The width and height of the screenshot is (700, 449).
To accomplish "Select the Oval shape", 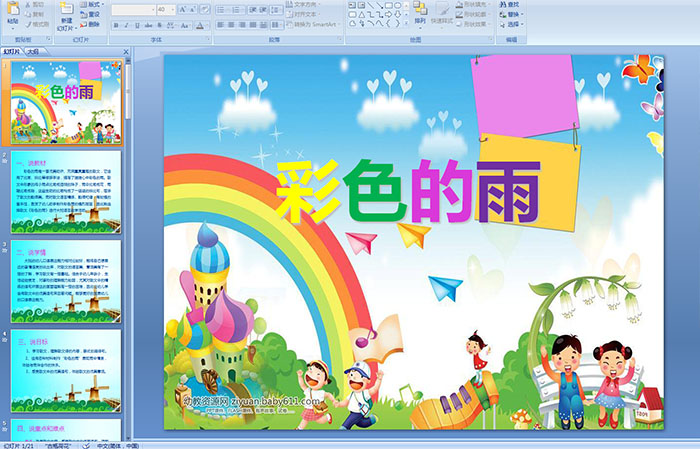I will click(x=397, y=5).
